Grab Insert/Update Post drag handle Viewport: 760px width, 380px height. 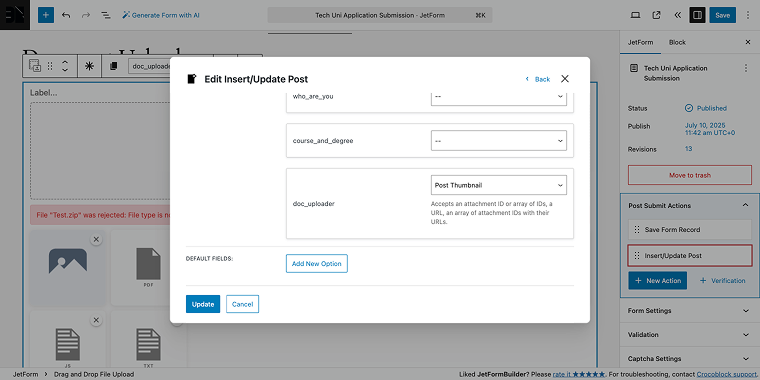point(637,255)
